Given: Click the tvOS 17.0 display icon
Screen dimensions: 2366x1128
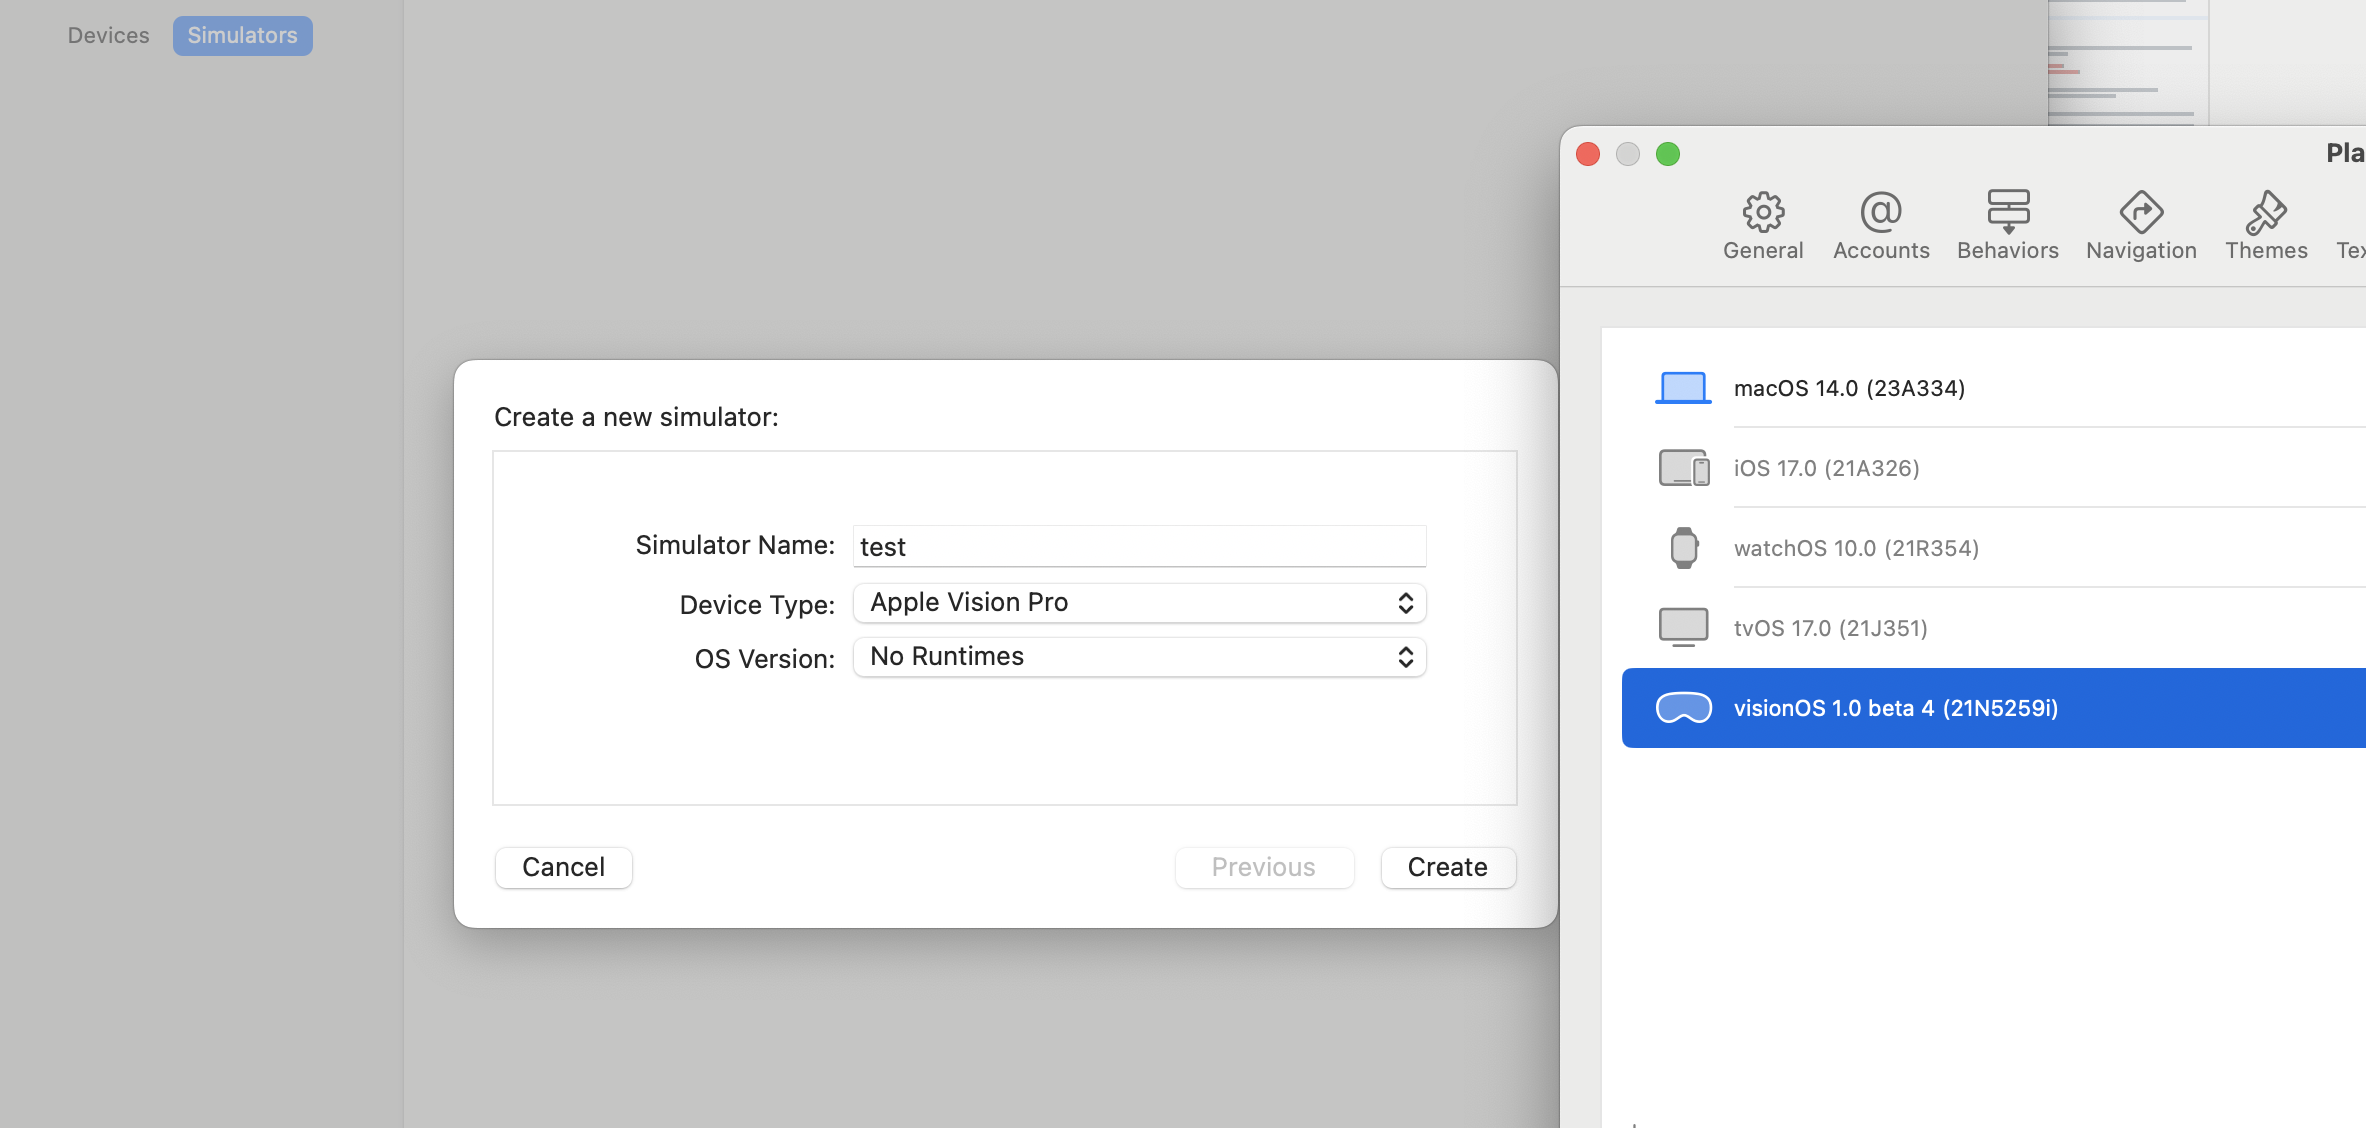Looking at the screenshot, I should 1683,628.
